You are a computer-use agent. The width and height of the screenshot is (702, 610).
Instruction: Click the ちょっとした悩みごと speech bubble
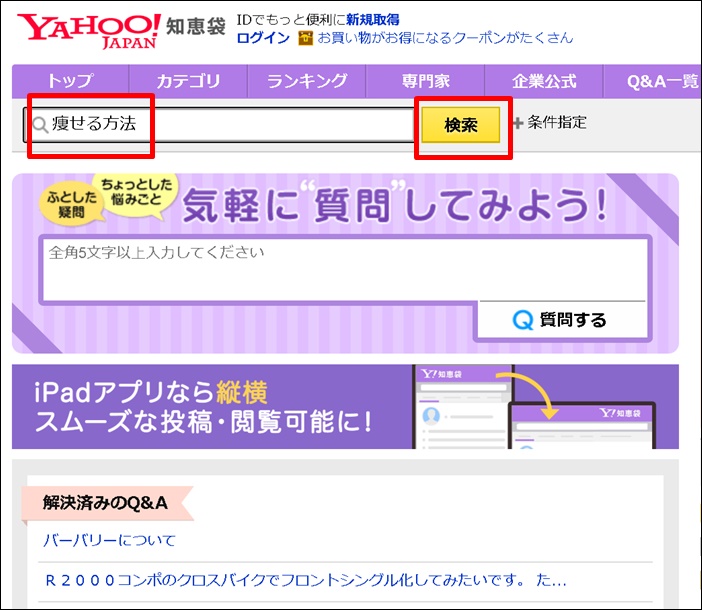click(x=136, y=189)
